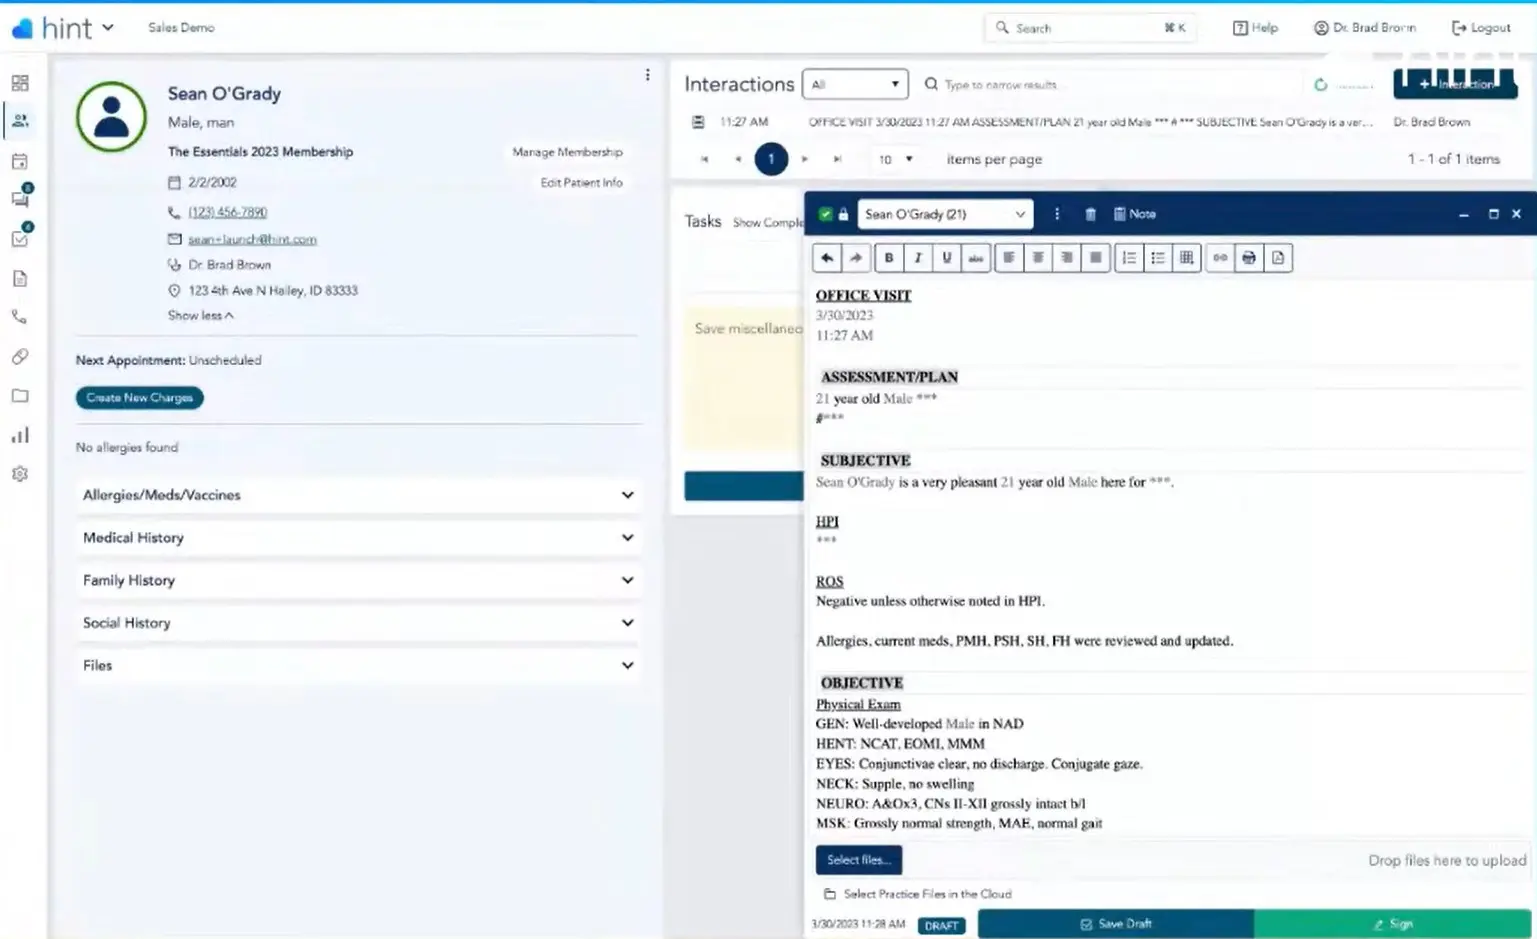Screen dimensions: 1537x939
Task: Toggle the strikethrough formatting option
Action: [x=975, y=257]
